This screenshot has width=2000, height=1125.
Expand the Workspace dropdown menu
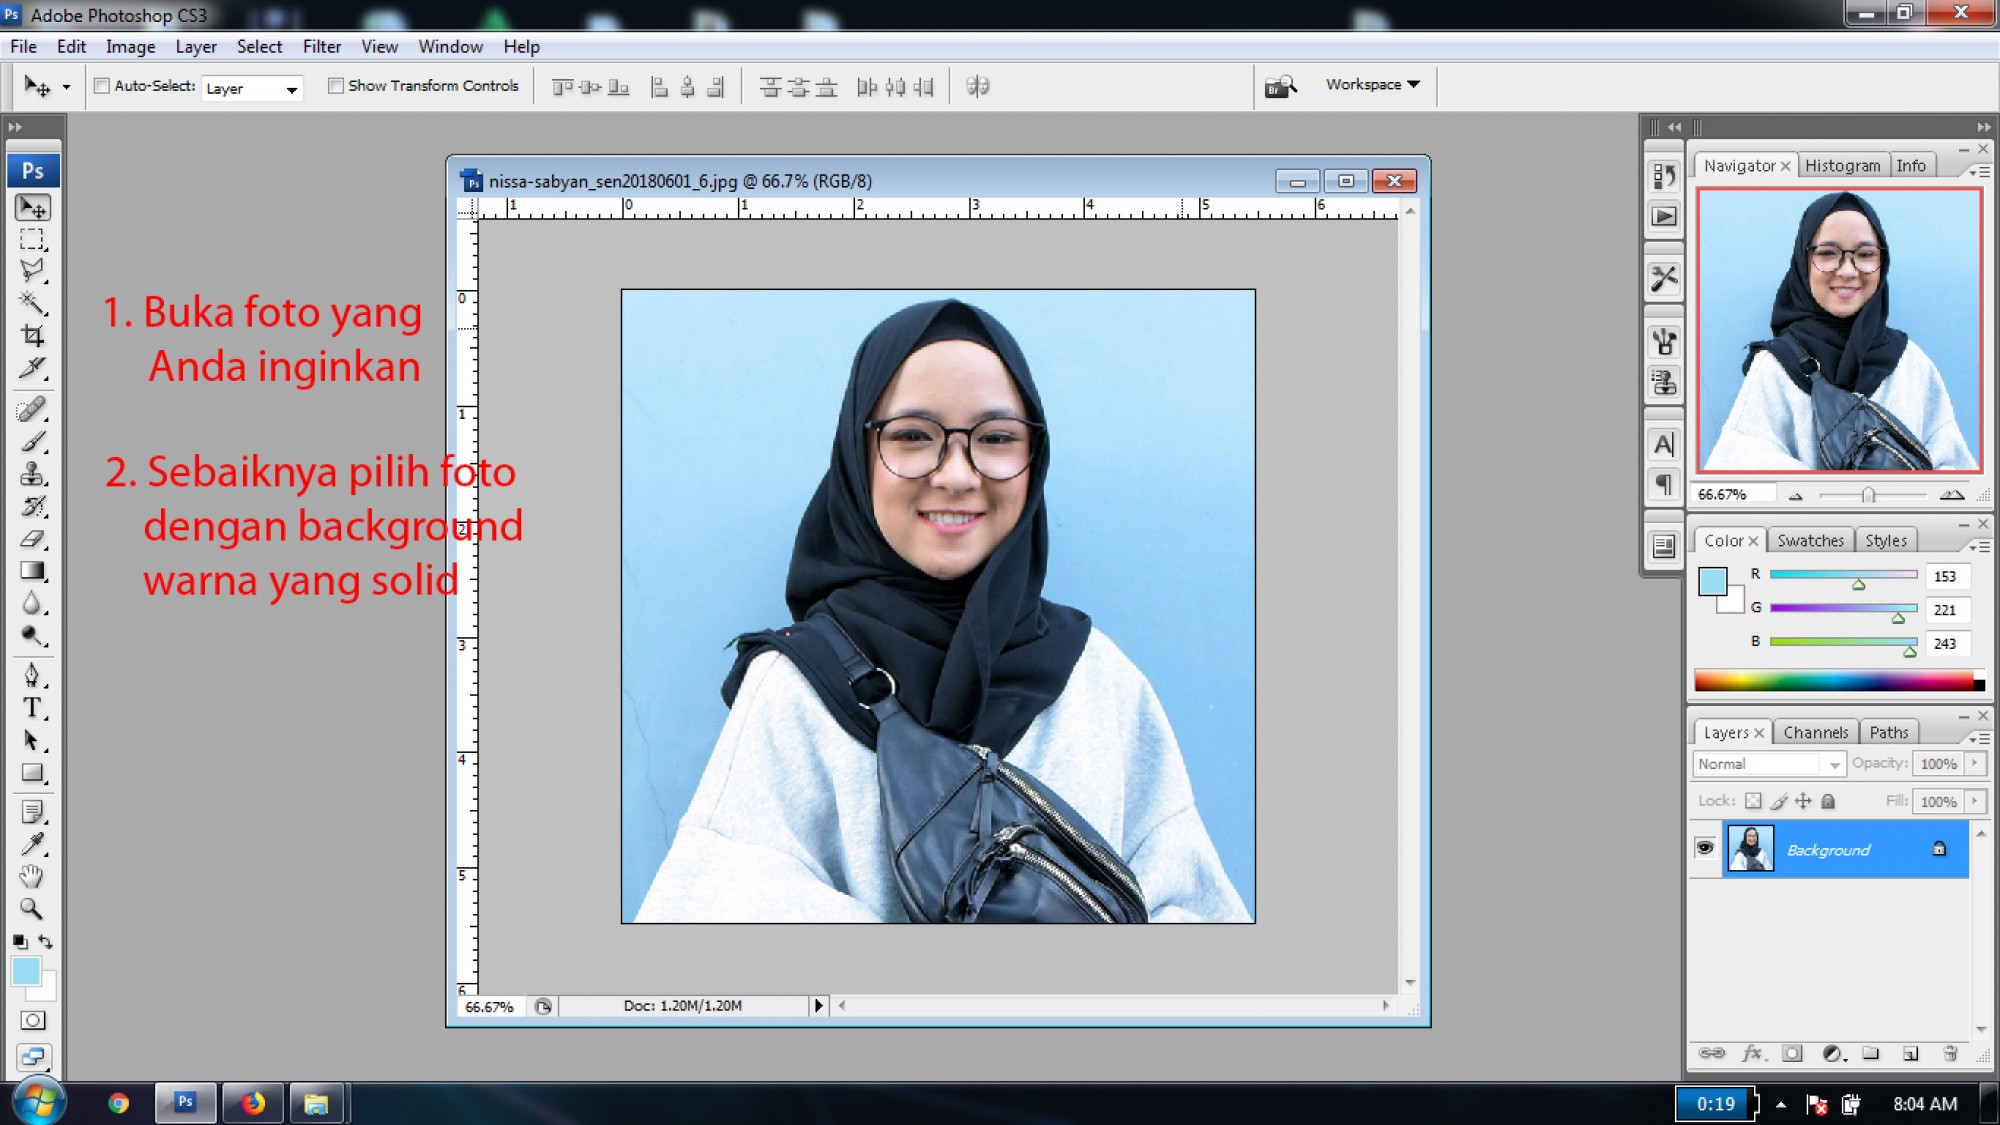(x=1372, y=85)
